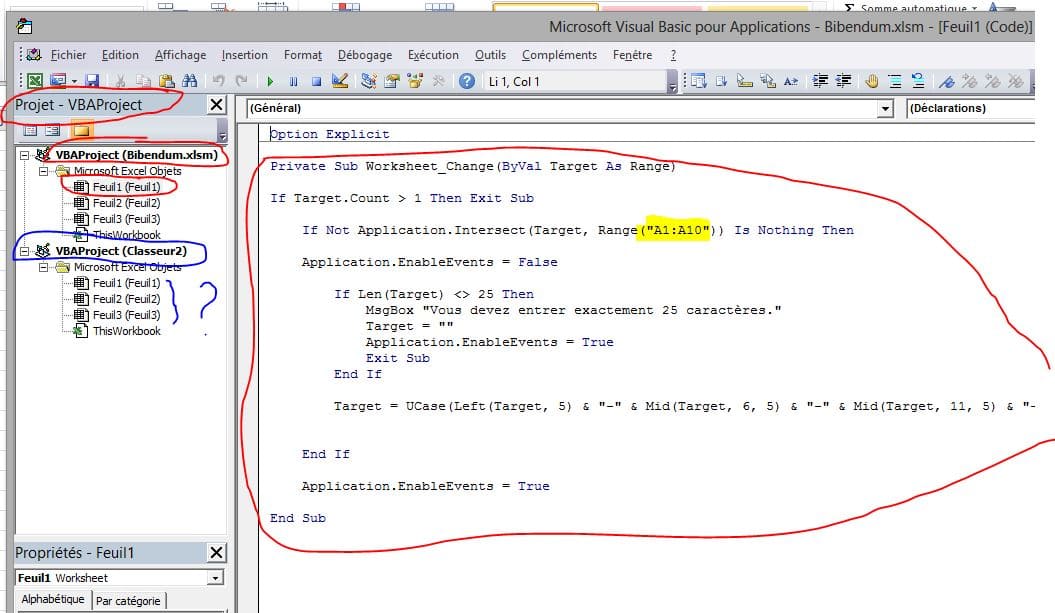Open the Affichage menu

180,55
